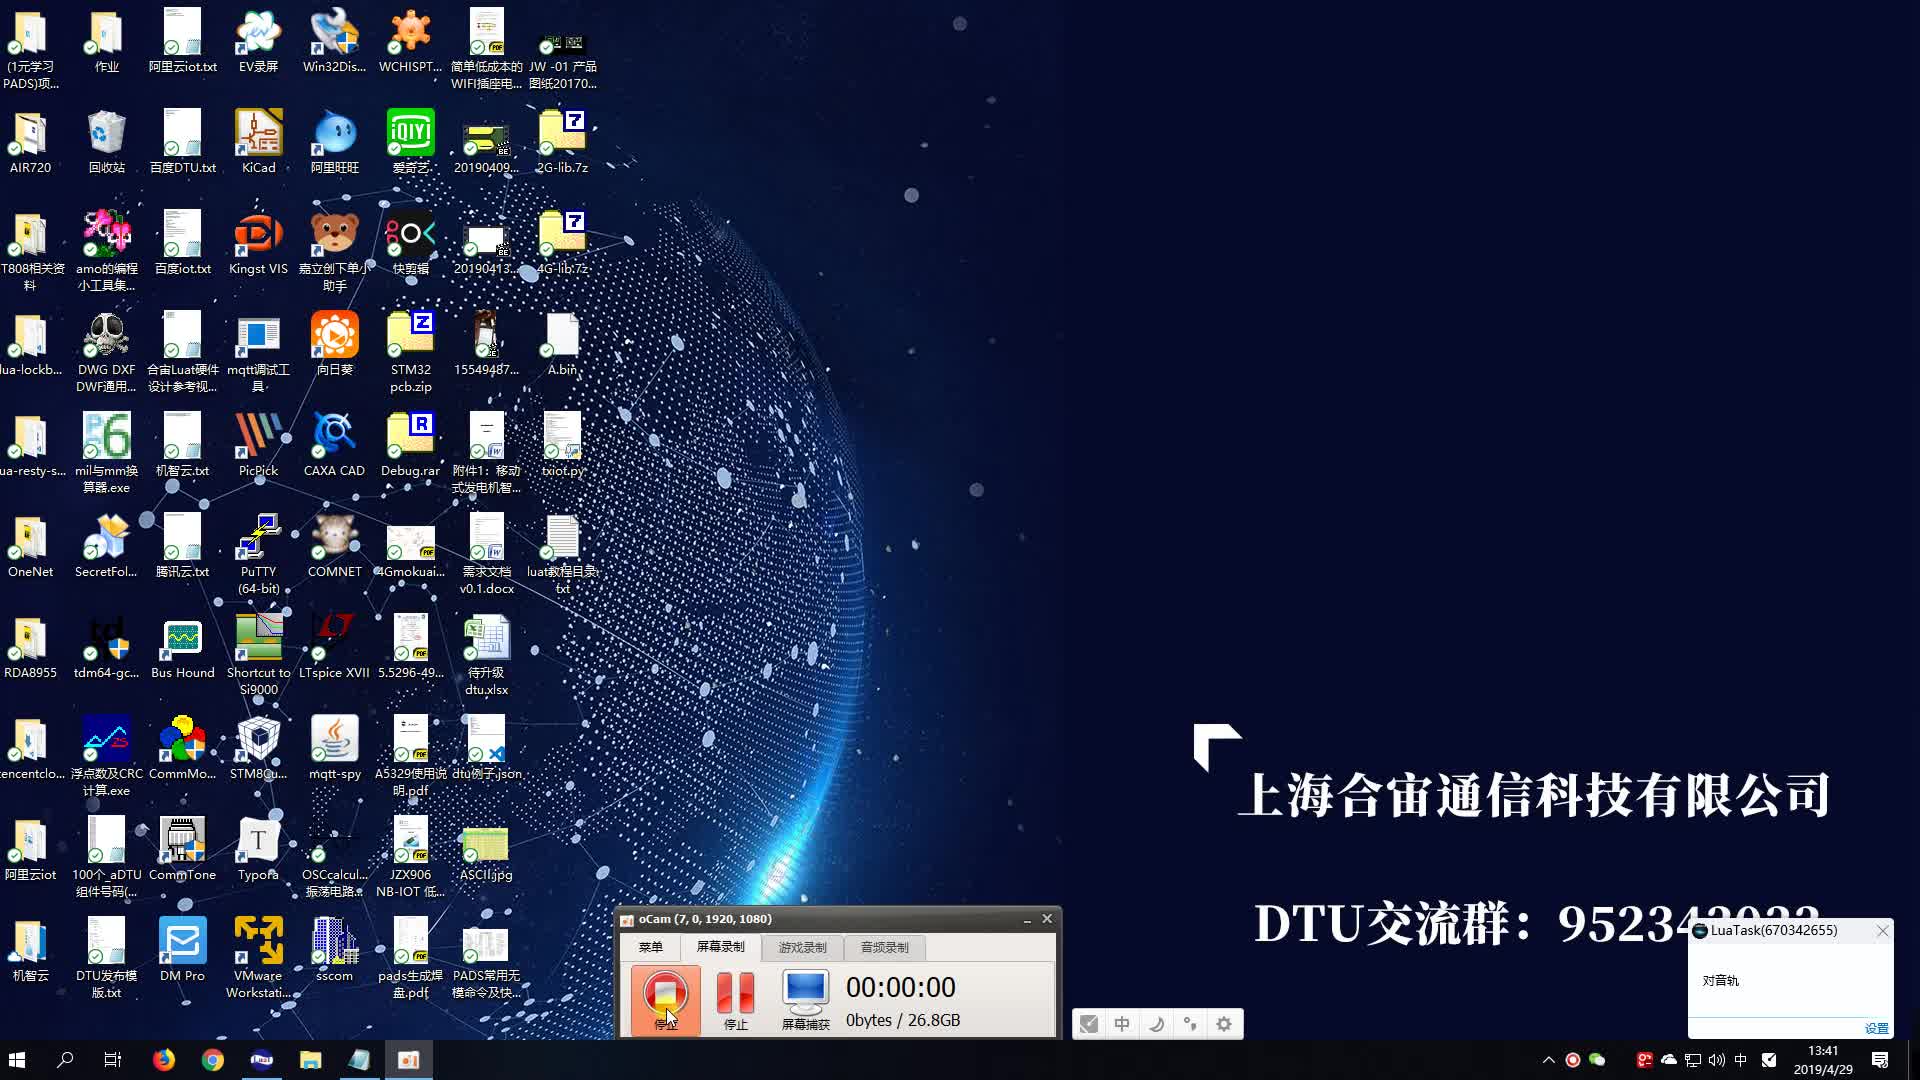The width and height of the screenshot is (1920, 1080).
Task: Show hidden system tray icons
Action: click(1549, 1060)
